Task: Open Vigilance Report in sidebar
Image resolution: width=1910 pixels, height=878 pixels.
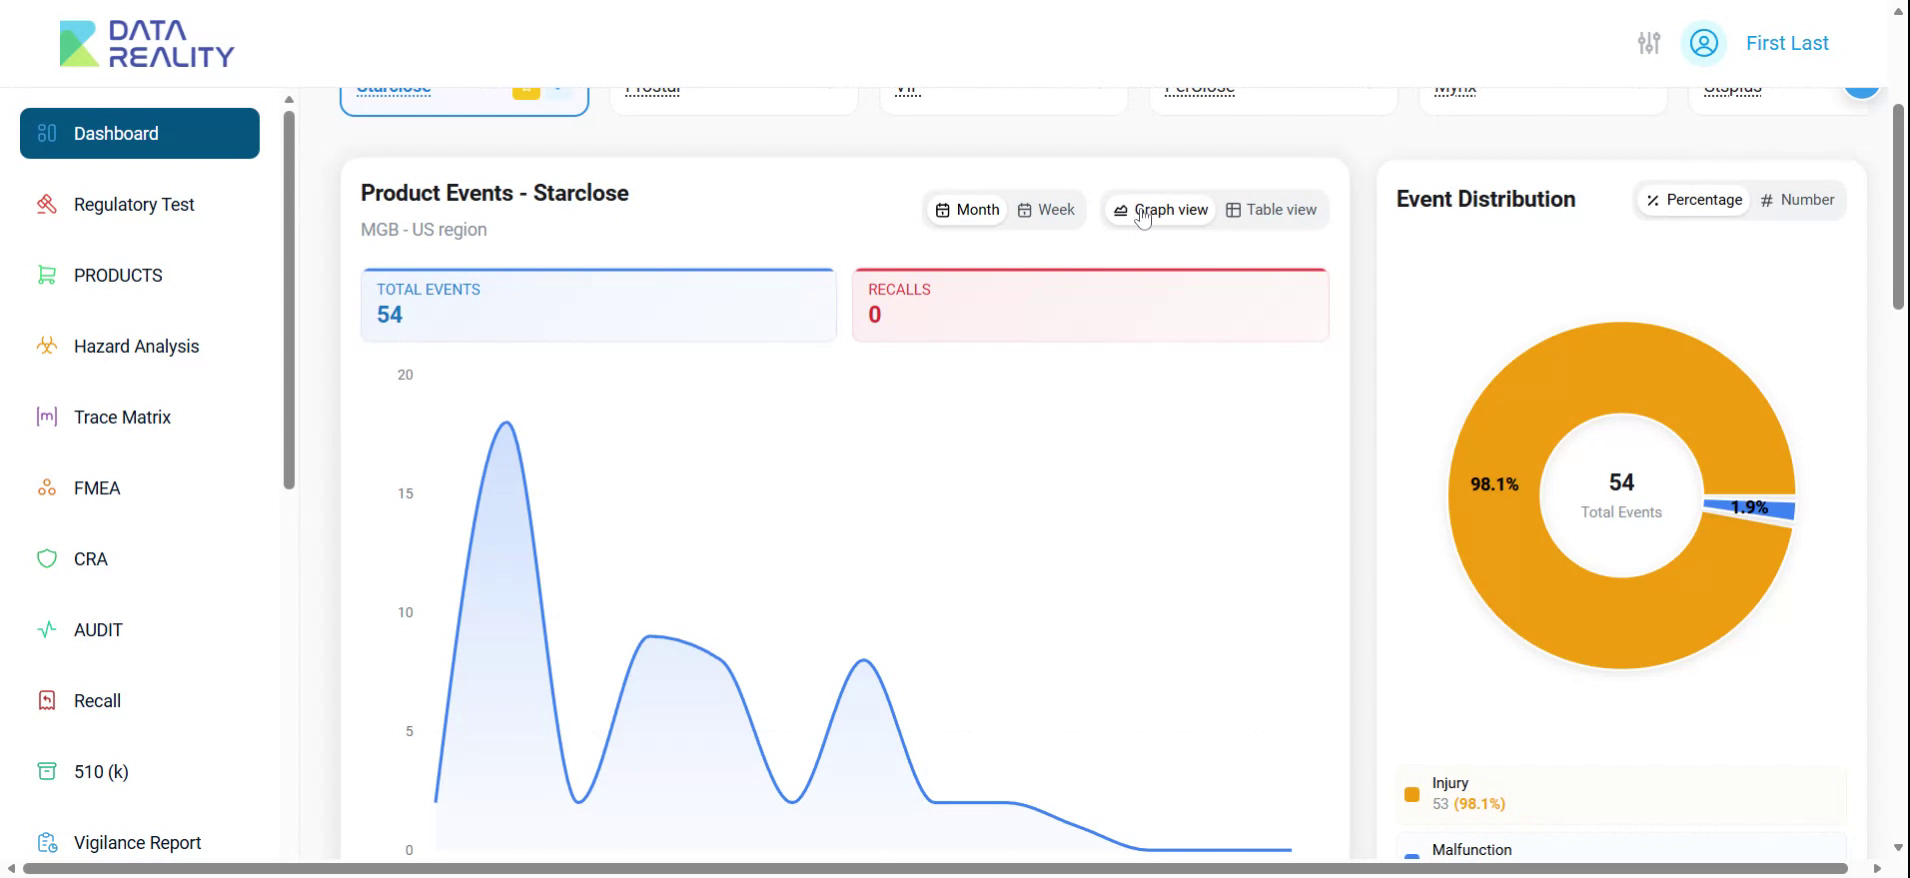Action: 137,842
